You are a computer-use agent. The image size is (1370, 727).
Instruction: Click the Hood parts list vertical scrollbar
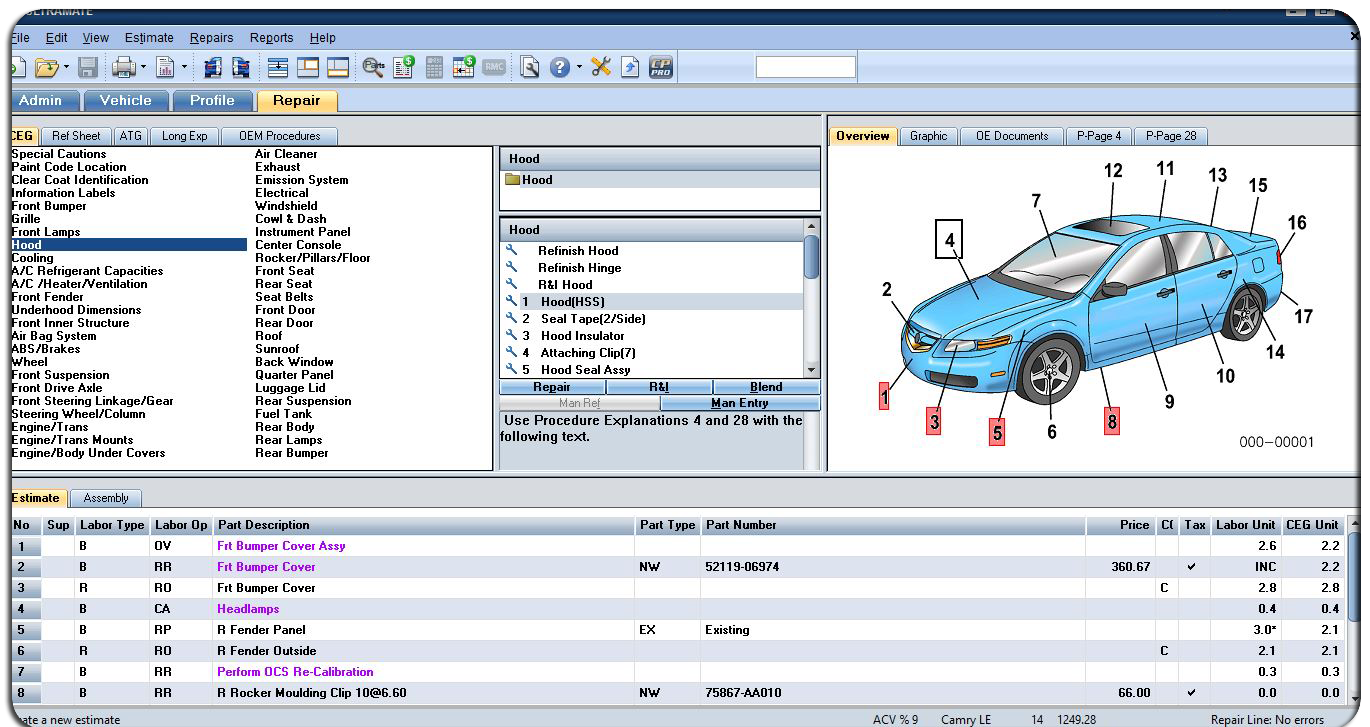[812, 298]
